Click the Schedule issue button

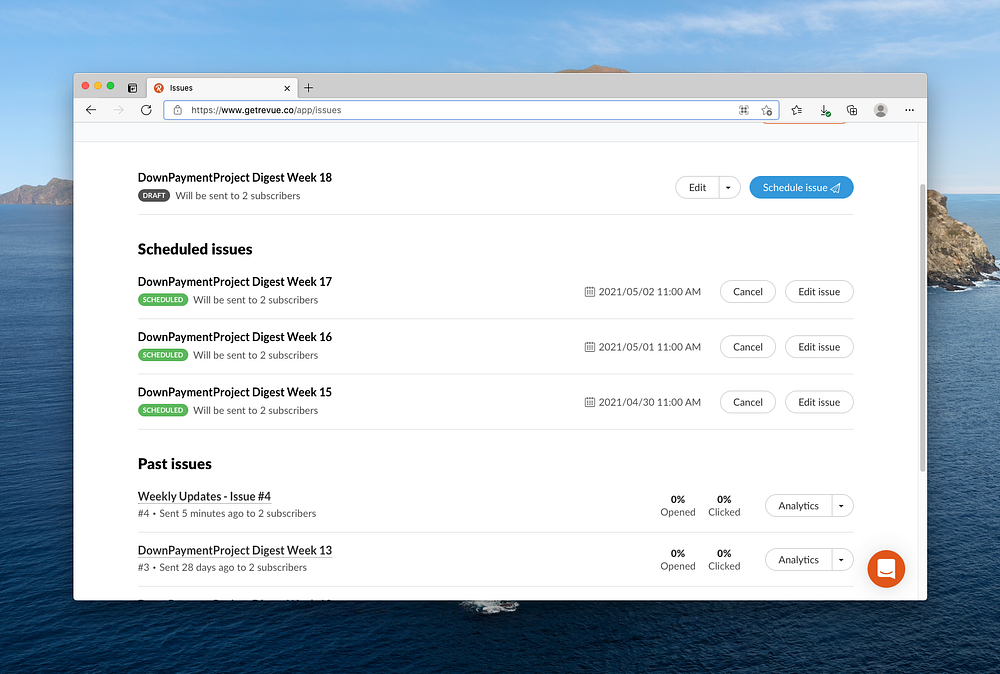(x=801, y=187)
